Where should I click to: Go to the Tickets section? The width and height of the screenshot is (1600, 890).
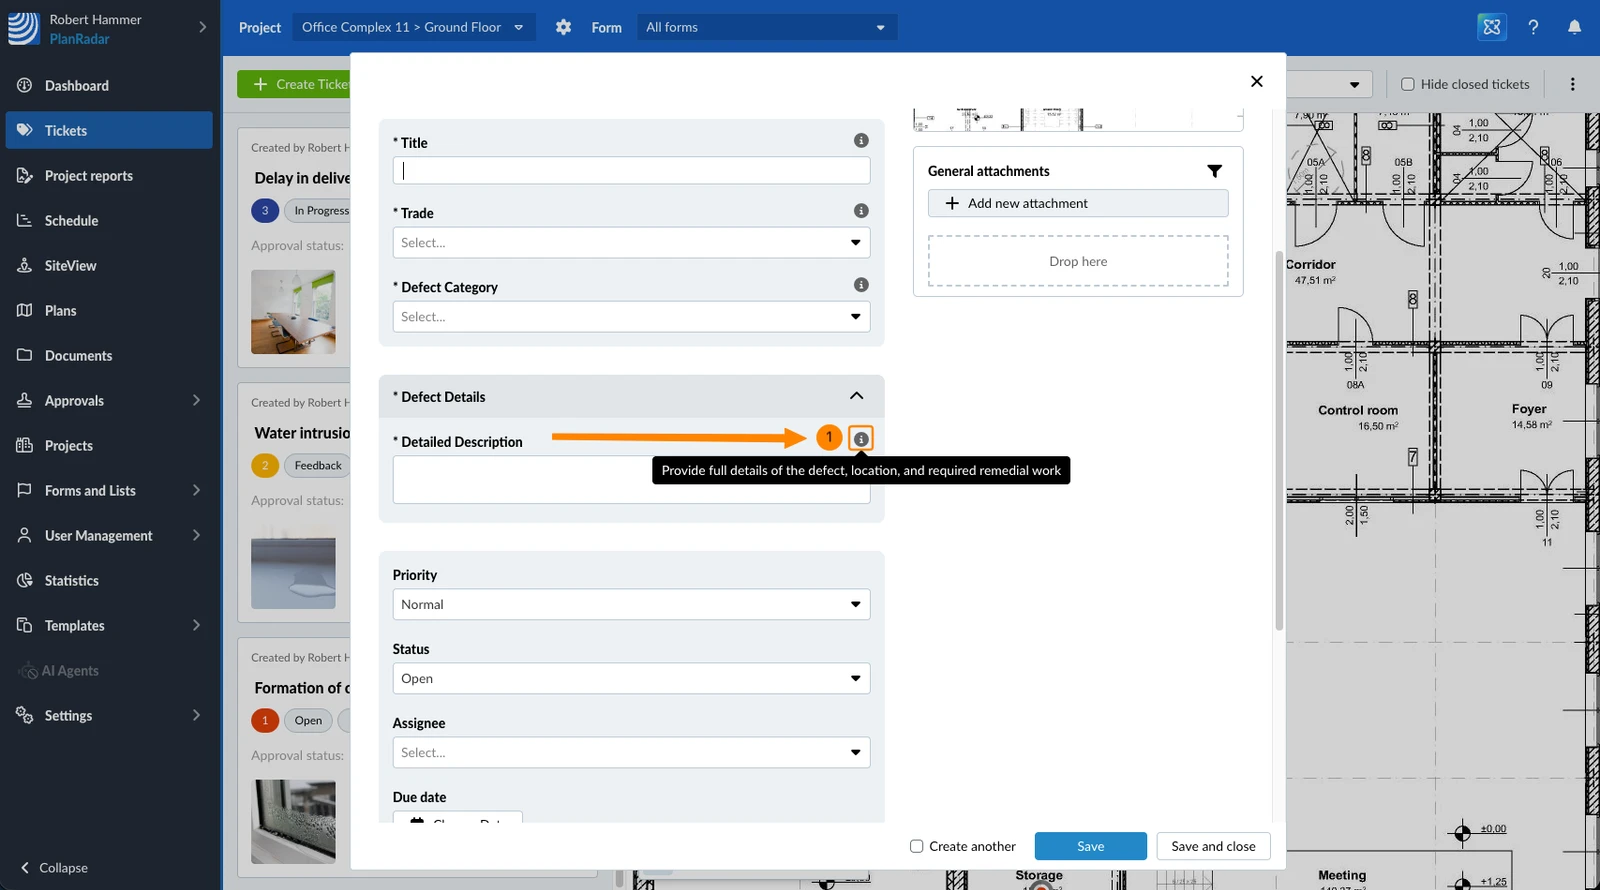point(109,131)
